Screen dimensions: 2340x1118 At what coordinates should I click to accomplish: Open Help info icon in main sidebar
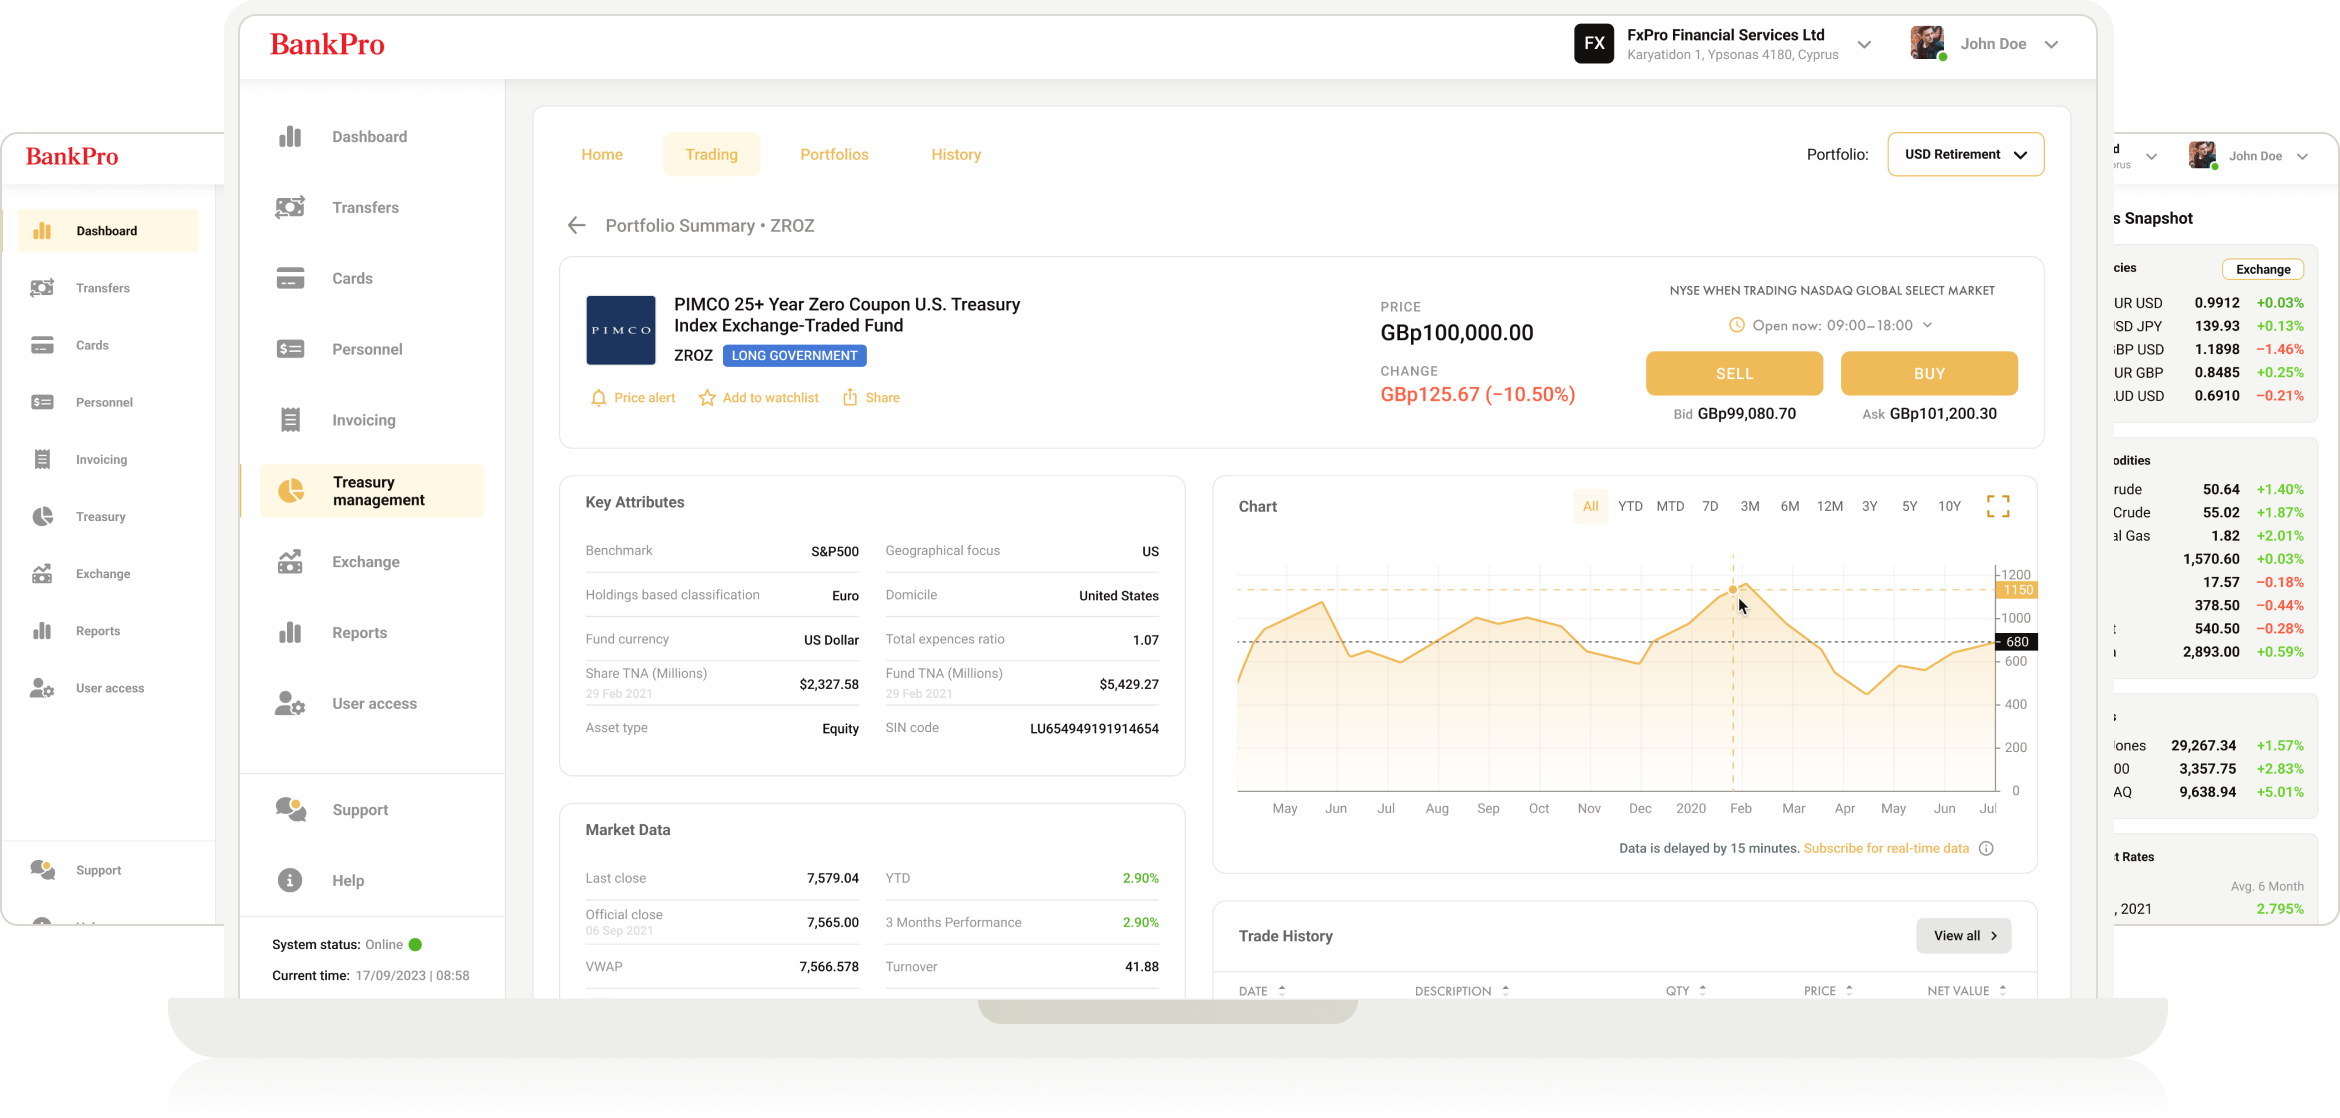pos(290,880)
